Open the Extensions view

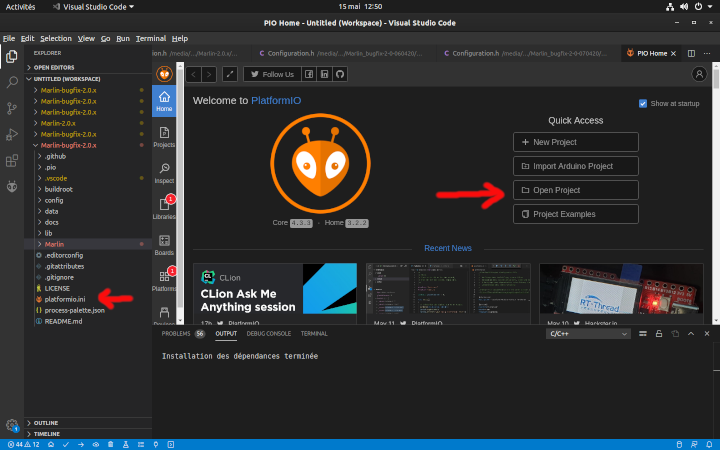pos(12,161)
